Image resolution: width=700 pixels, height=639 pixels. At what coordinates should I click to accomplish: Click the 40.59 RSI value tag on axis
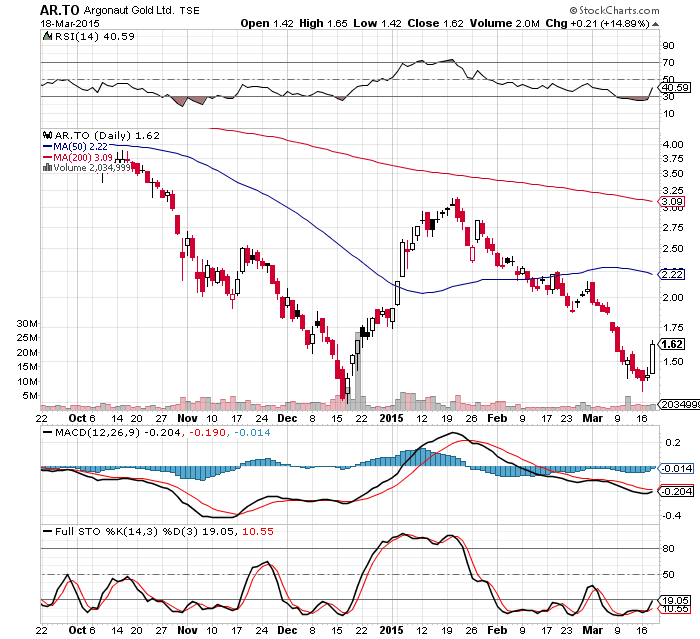[x=675, y=88]
